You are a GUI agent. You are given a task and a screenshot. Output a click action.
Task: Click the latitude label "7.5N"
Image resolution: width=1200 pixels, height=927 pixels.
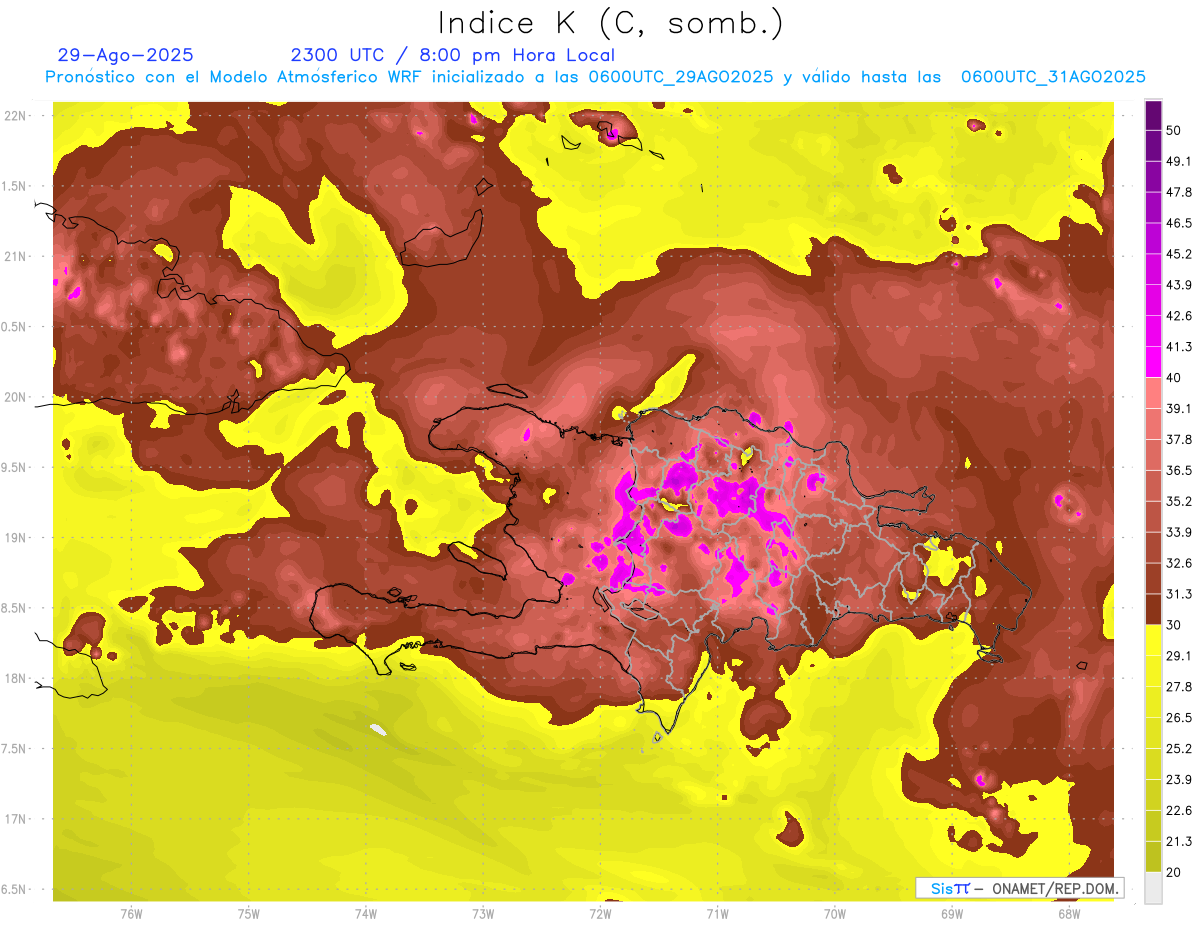[14, 749]
